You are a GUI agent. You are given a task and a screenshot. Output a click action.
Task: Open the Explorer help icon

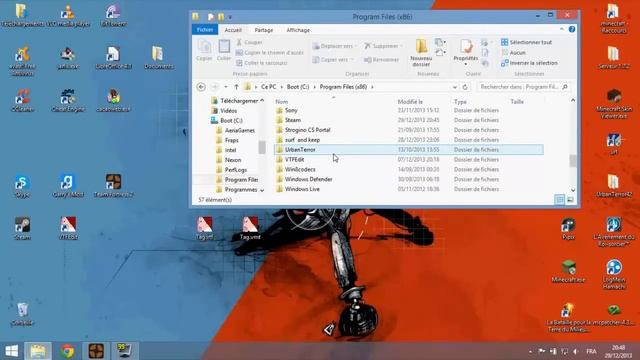pos(572,29)
